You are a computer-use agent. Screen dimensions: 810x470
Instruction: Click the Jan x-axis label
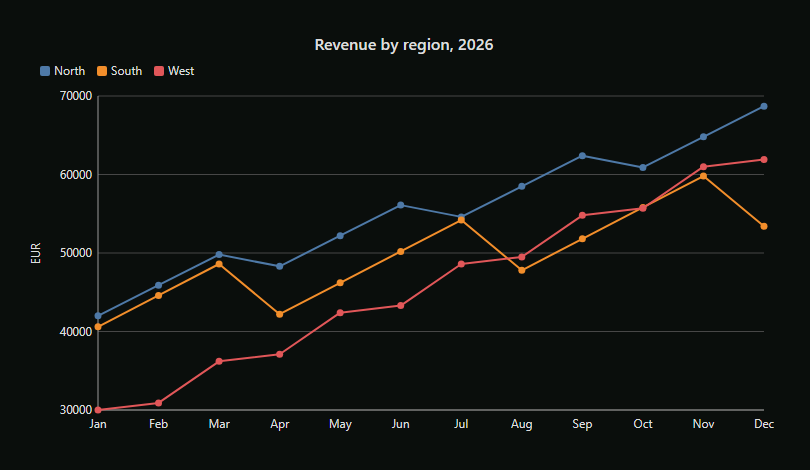[98, 424]
